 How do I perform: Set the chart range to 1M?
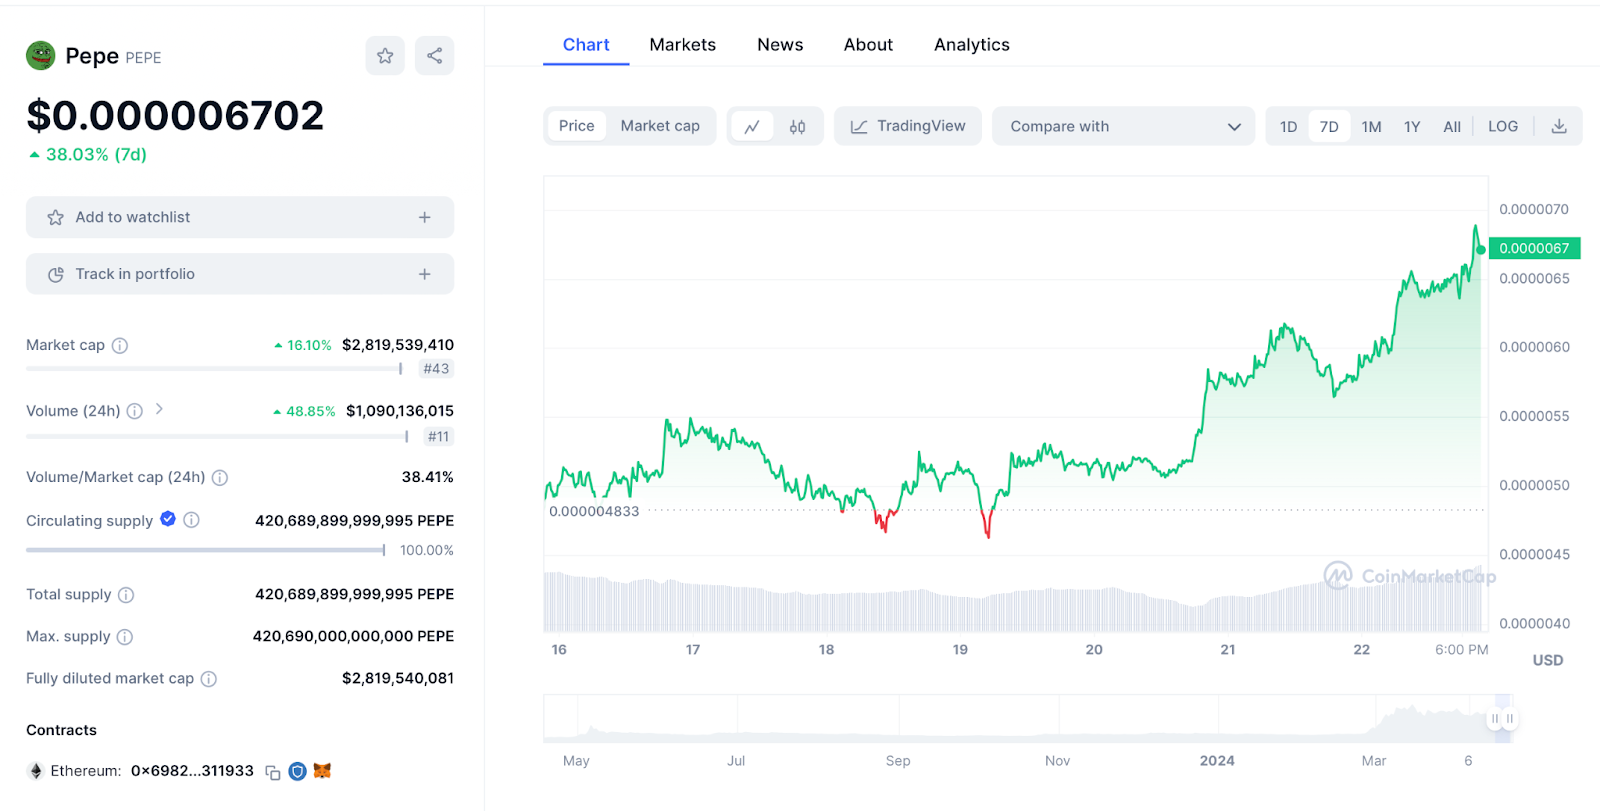1371,127
